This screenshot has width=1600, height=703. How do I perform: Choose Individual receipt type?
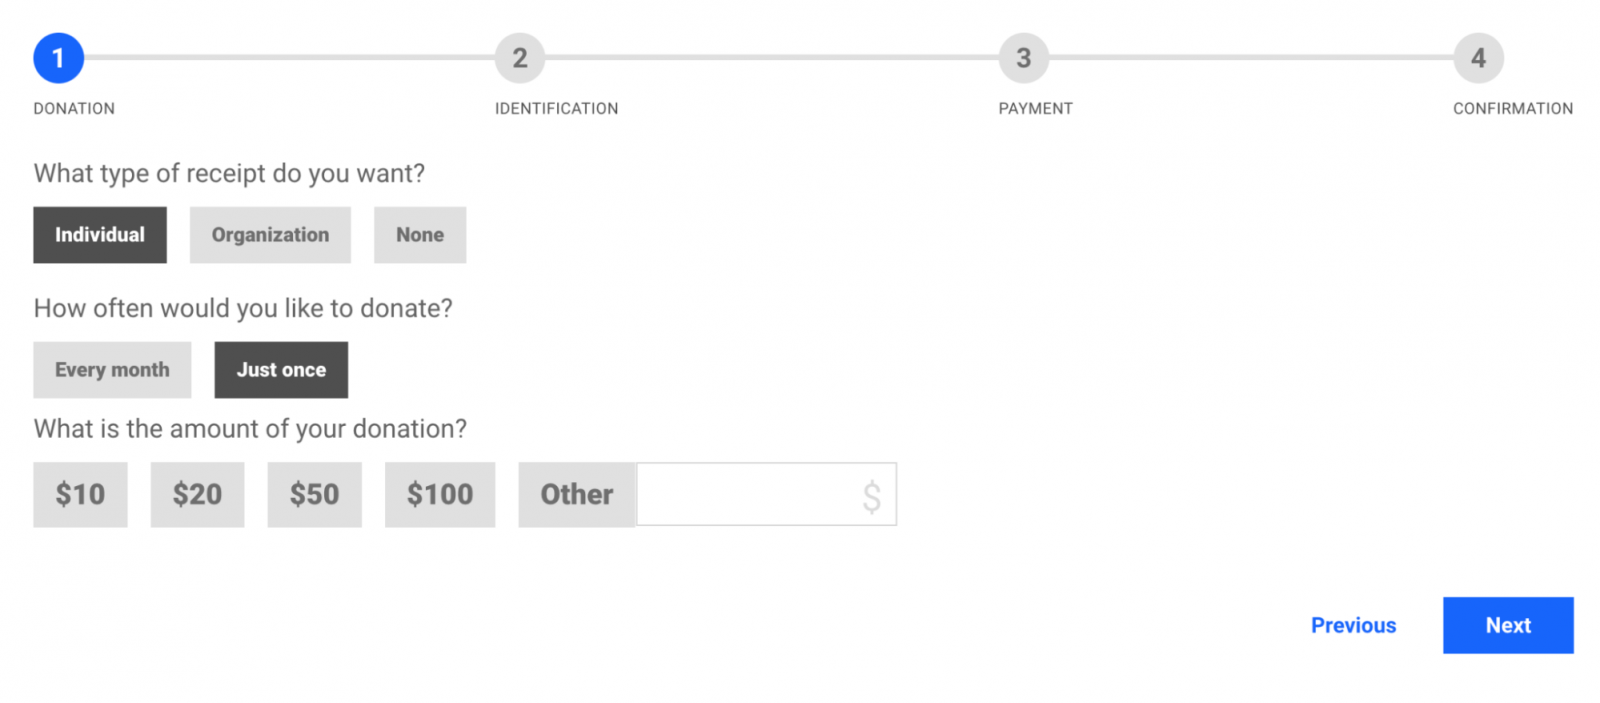(x=100, y=235)
